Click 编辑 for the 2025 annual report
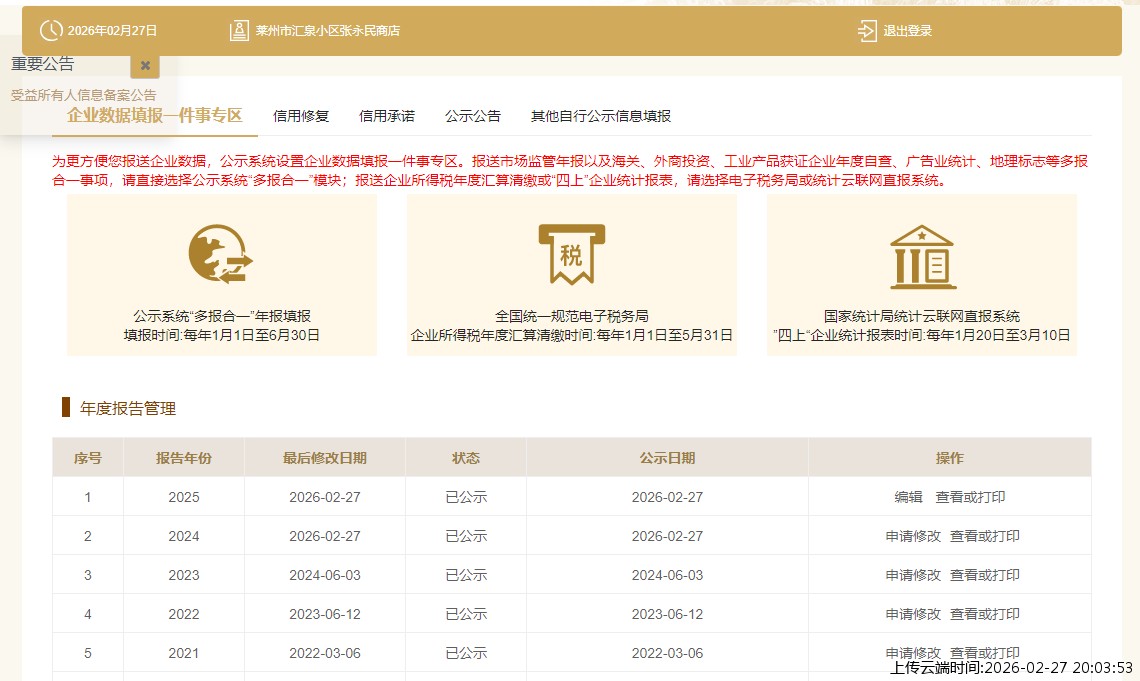The width and height of the screenshot is (1140, 681). click(x=908, y=497)
